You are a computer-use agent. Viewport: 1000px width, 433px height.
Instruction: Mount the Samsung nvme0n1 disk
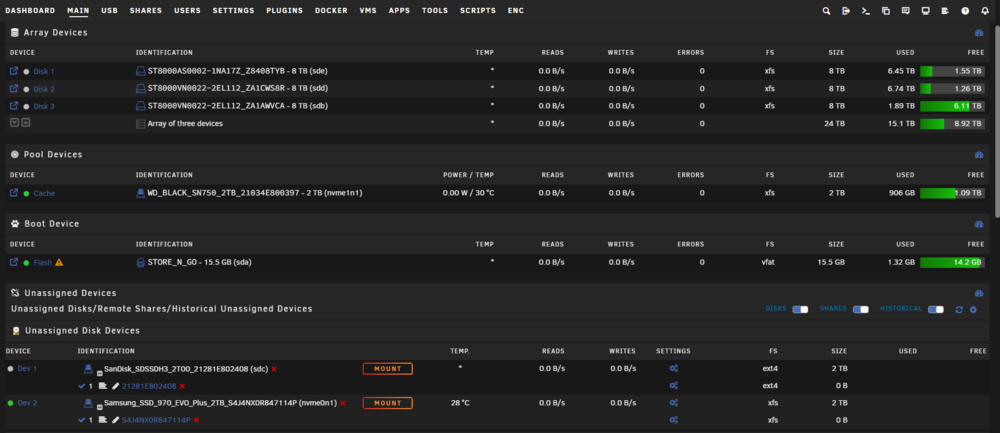tap(388, 403)
